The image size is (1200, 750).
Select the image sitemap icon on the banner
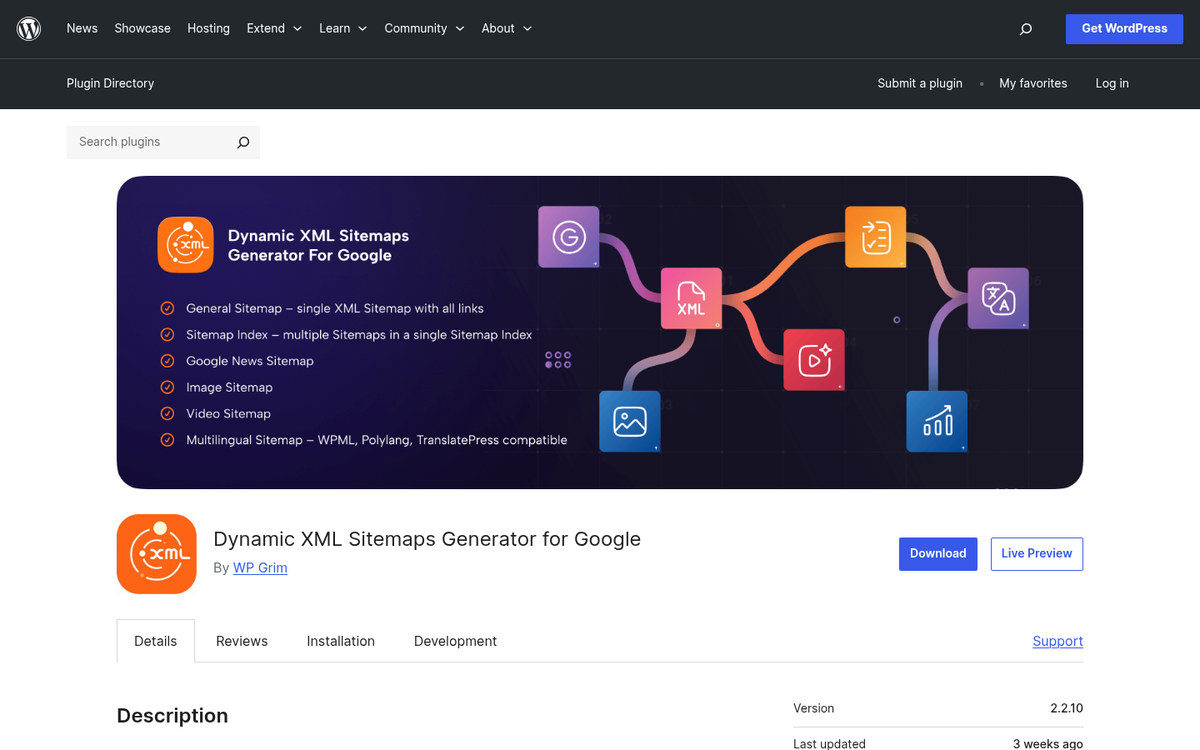click(629, 421)
